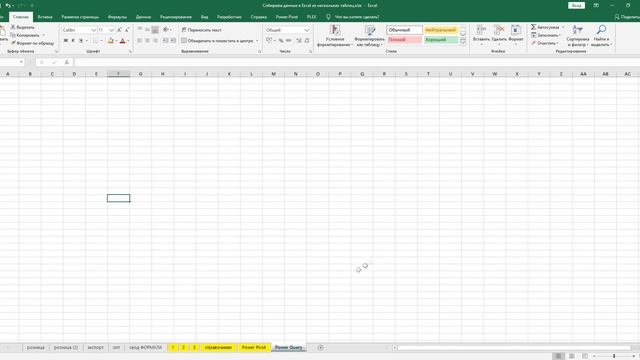Apply the red font color letter A

point(122,40)
